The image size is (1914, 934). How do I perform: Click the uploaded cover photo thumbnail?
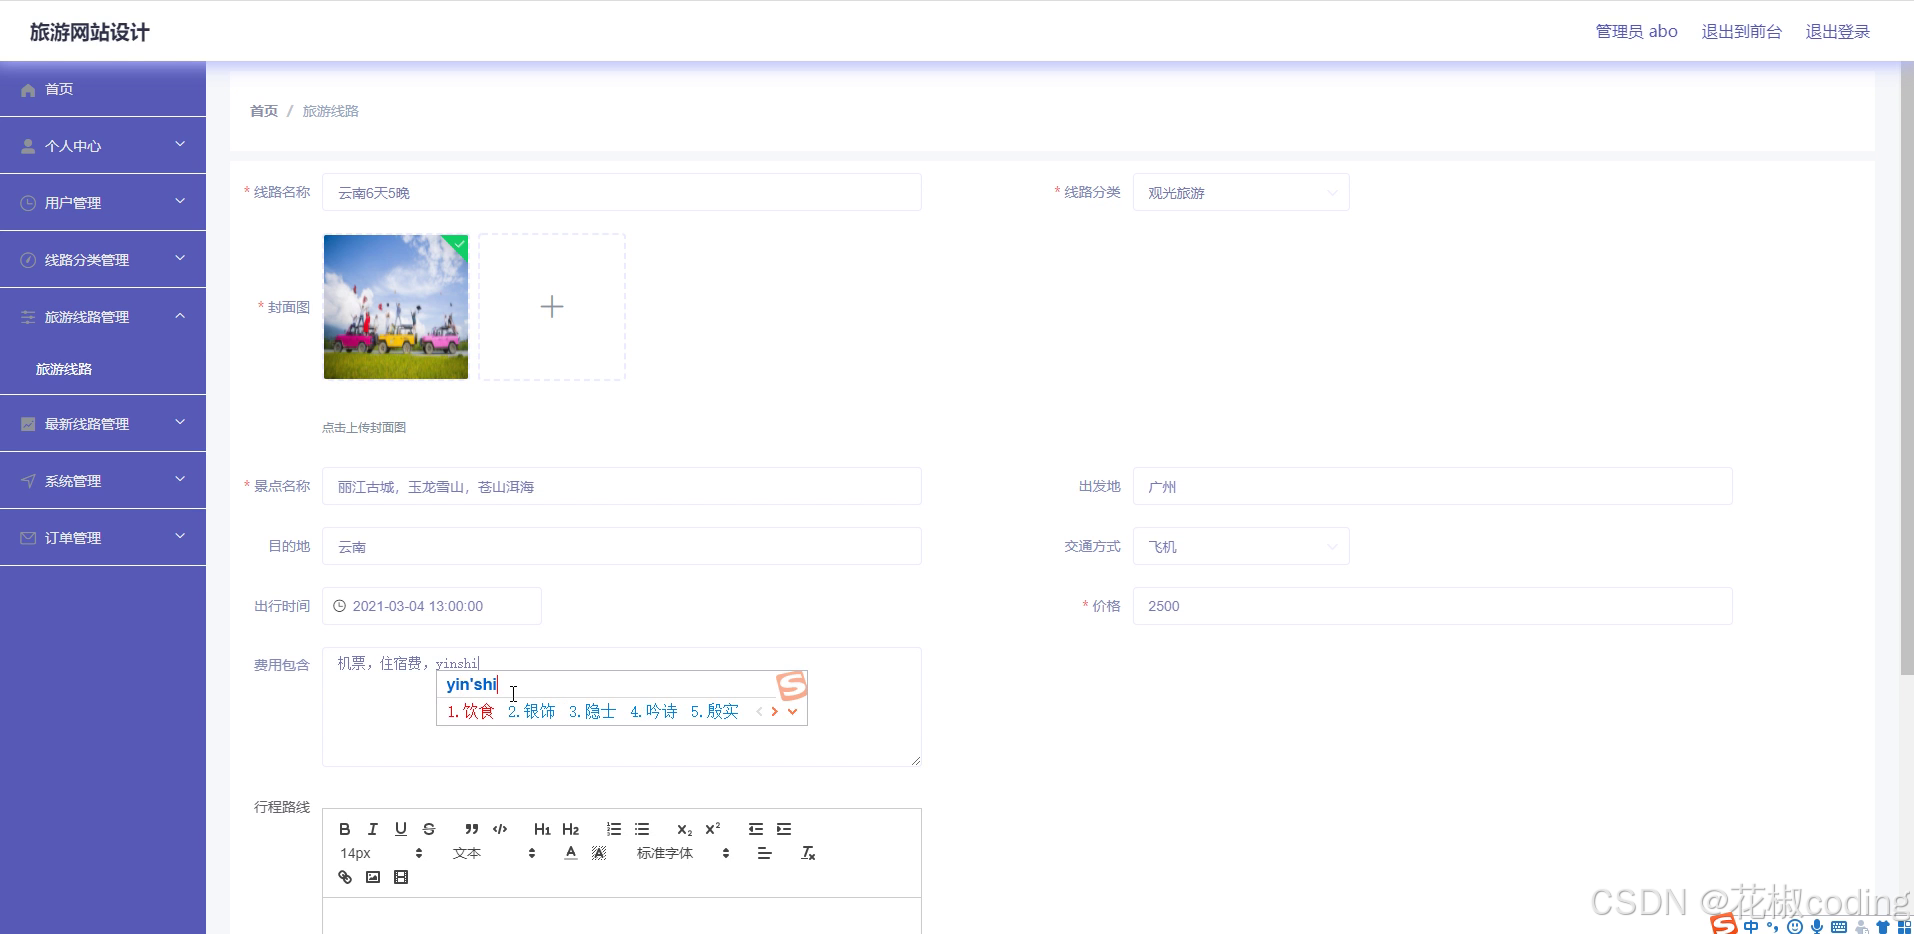tap(396, 307)
